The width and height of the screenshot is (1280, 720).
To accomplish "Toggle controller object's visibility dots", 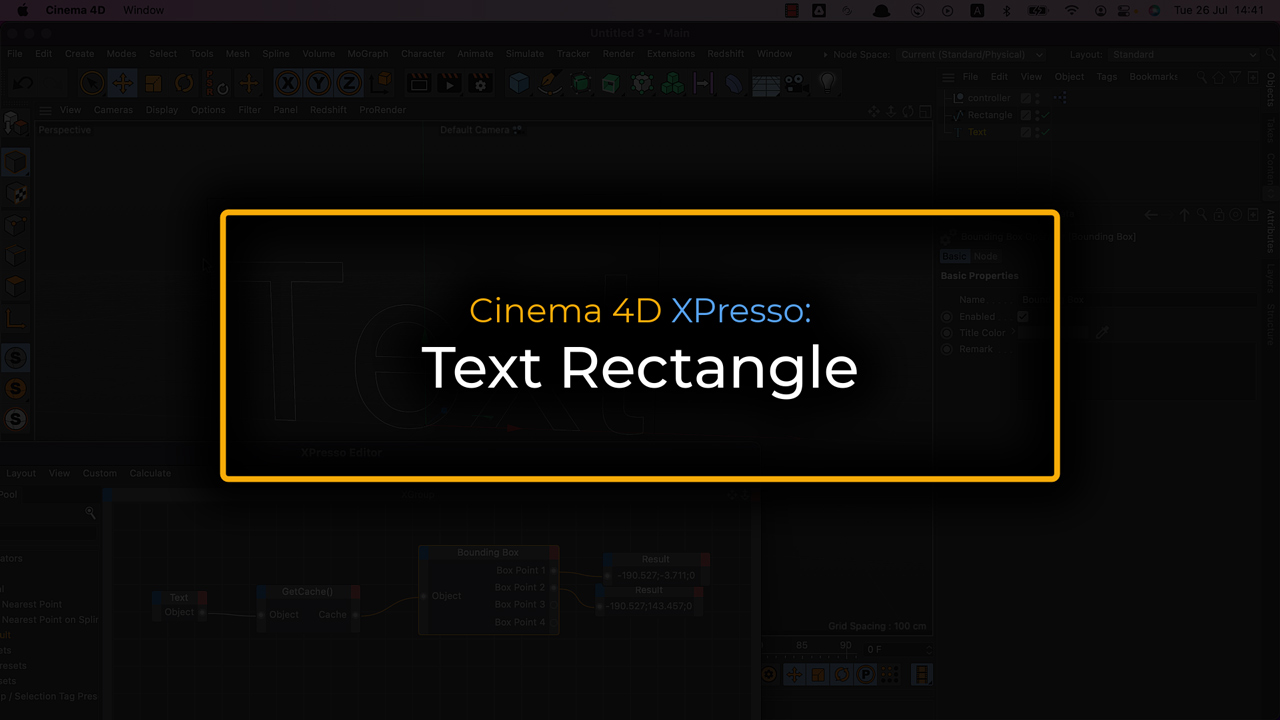I will [x=1037, y=98].
